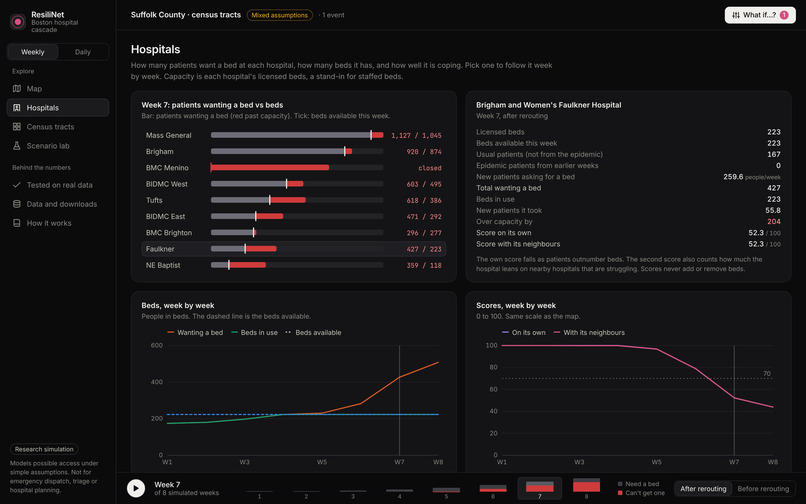
Task: Open How it works page
Action: (58, 223)
